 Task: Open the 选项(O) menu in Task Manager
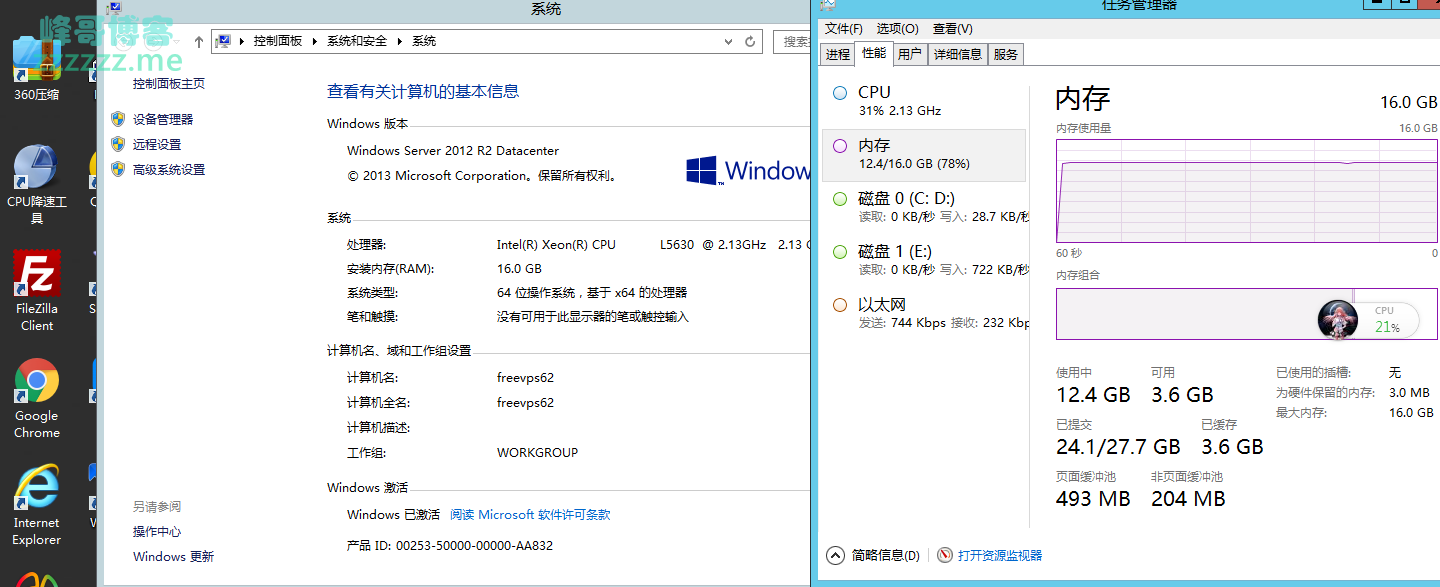tap(897, 29)
